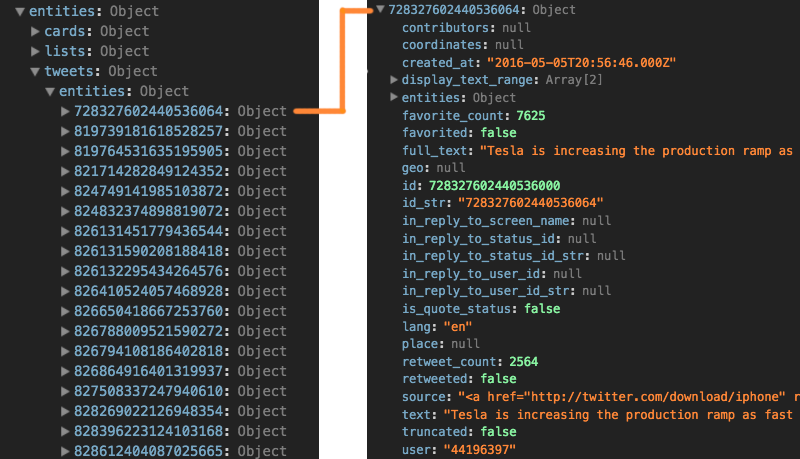The height and width of the screenshot is (459, 800).
Task: Expand tweet 826131590208188418
Action: 65,251
